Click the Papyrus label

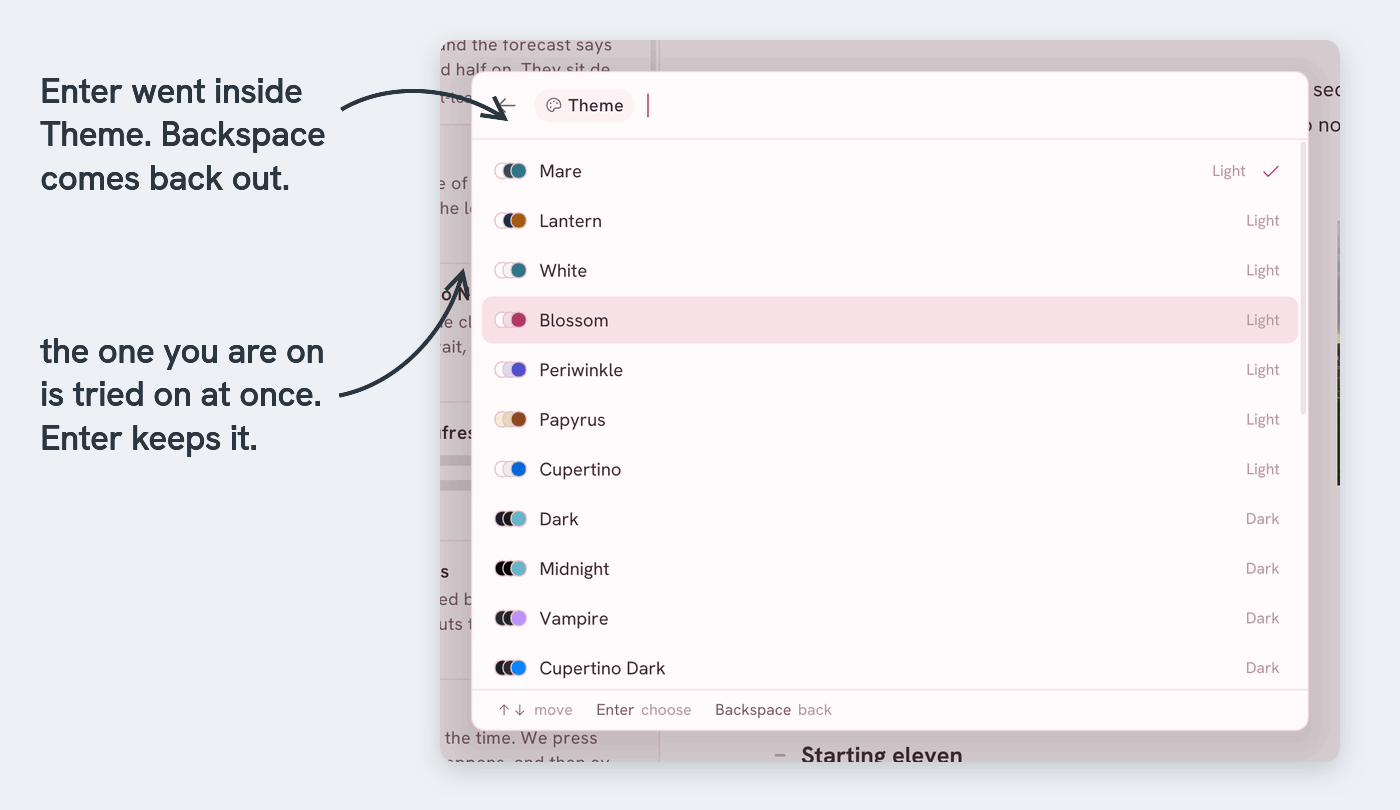pyautogui.click(x=572, y=420)
